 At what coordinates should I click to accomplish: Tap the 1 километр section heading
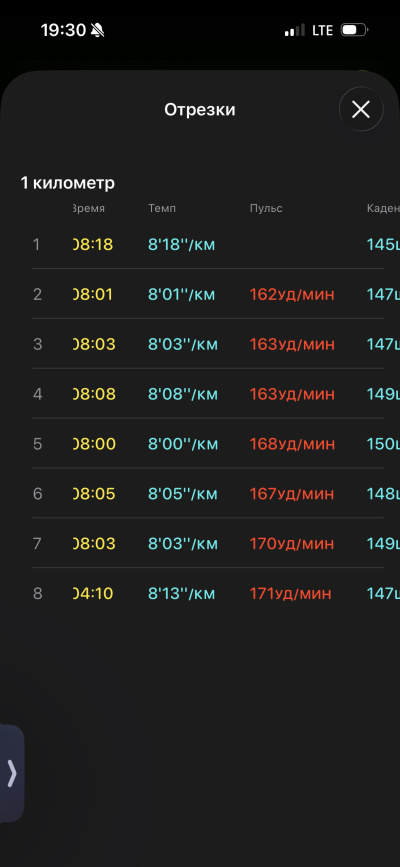click(x=67, y=183)
